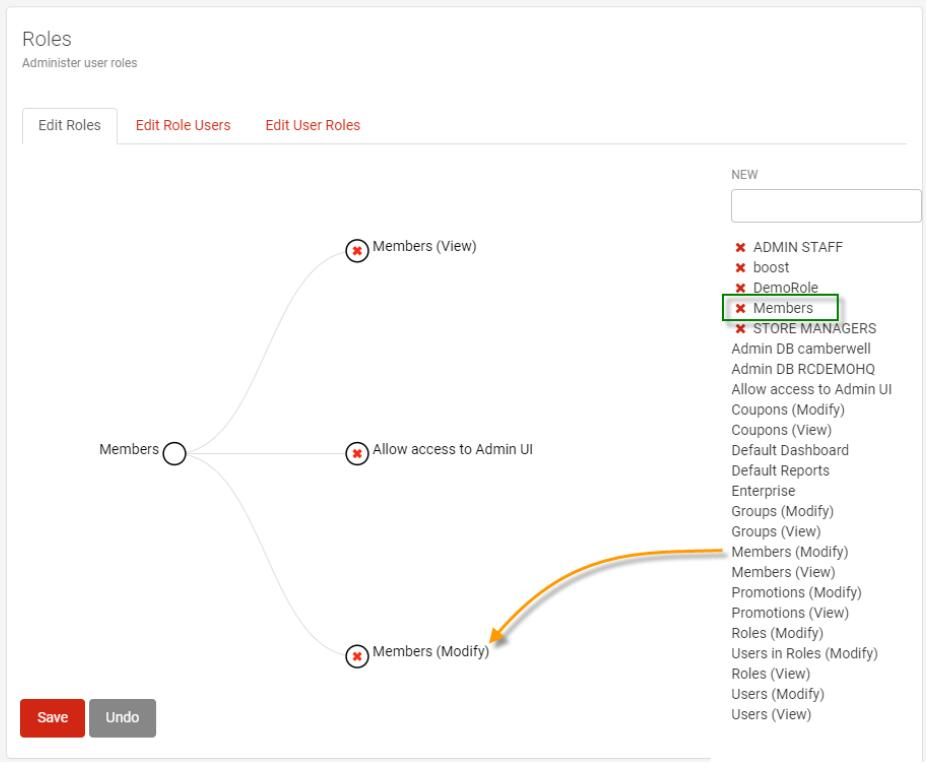Delete the boost role
The height and width of the screenshot is (765, 927).
pyautogui.click(x=740, y=268)
